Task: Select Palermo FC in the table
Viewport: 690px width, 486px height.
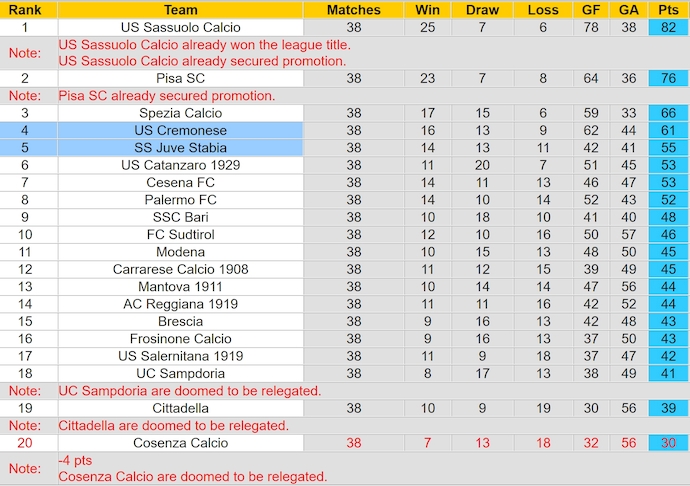Action: point(180,200)
